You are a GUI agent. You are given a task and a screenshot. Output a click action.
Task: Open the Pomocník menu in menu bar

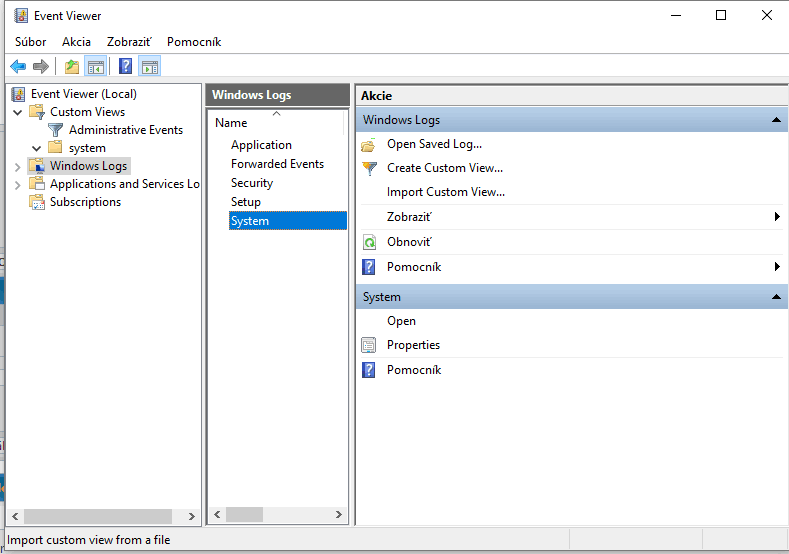194,42
